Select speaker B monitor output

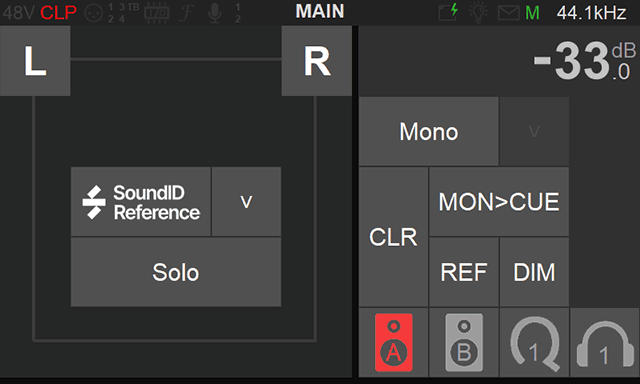464,342
